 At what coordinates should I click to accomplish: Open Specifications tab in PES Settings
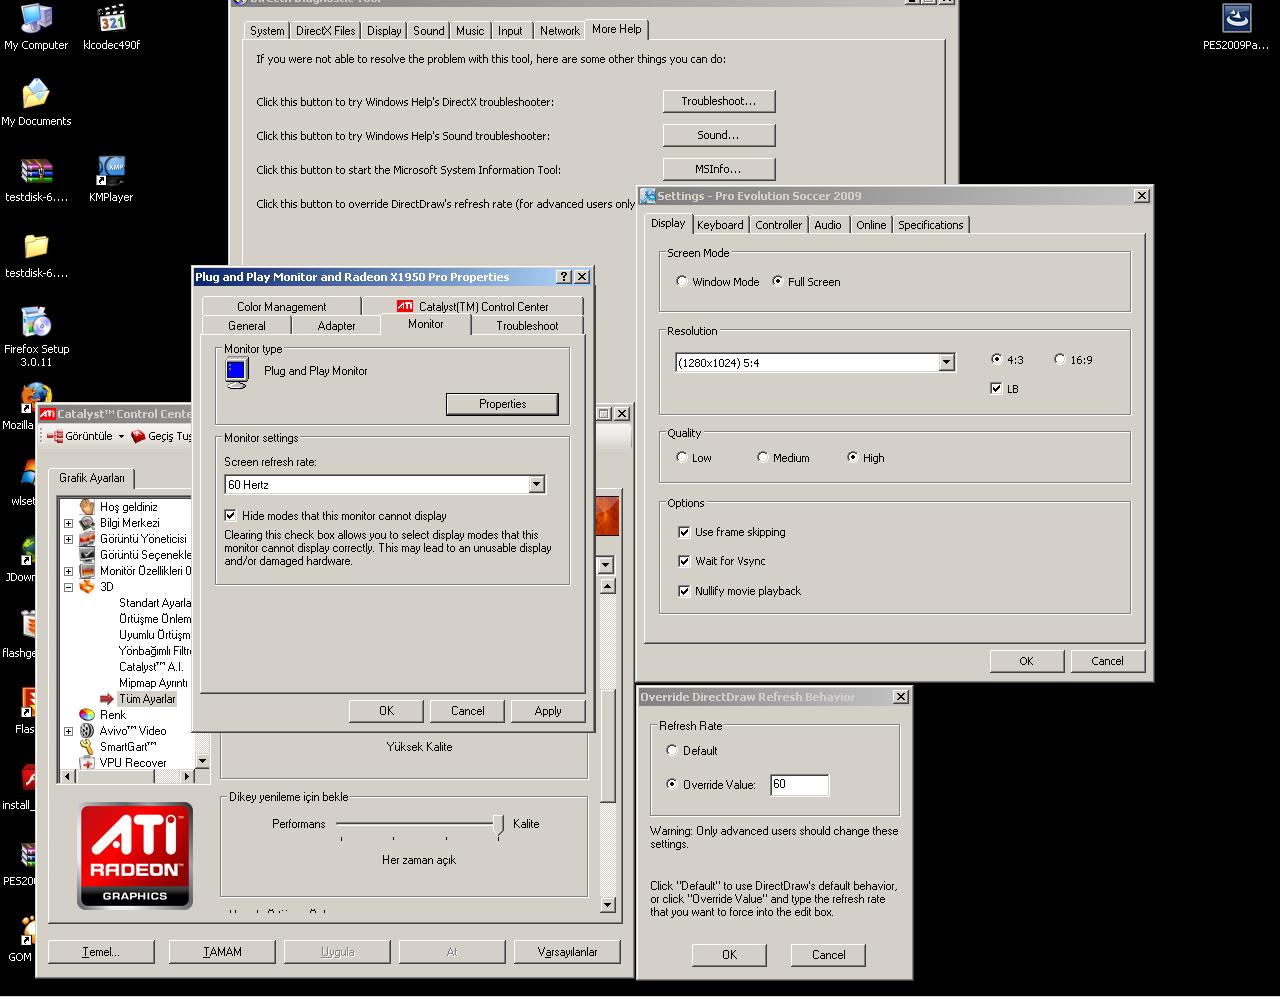click(930, 225)
